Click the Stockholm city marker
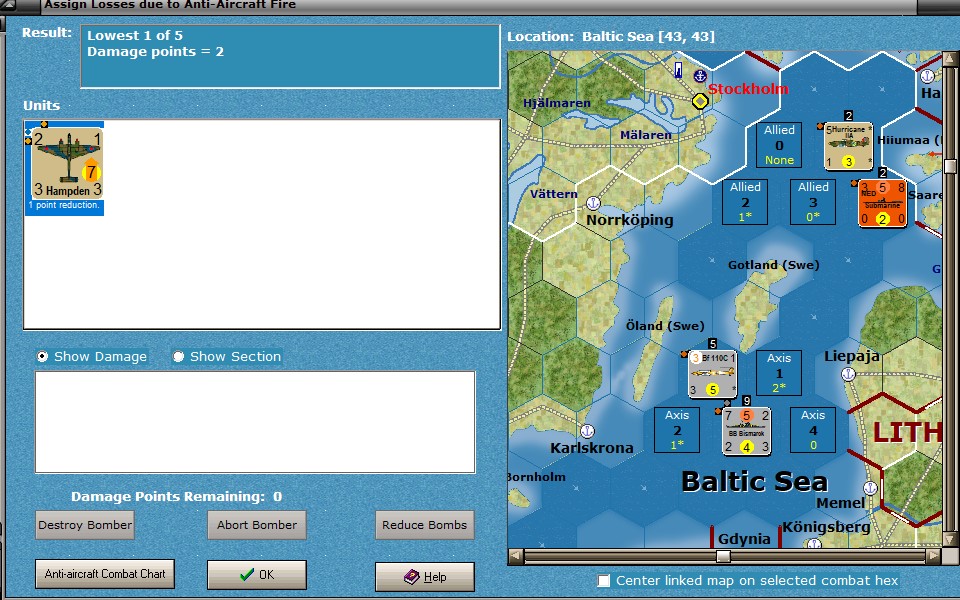The image size is (960, 600). [700, 101]
